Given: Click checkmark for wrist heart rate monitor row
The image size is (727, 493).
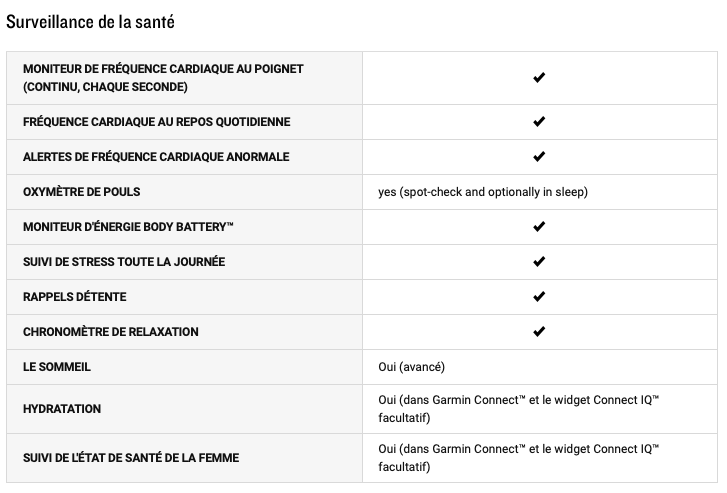Looking at the screenshot, I should (x=539, y=77).
